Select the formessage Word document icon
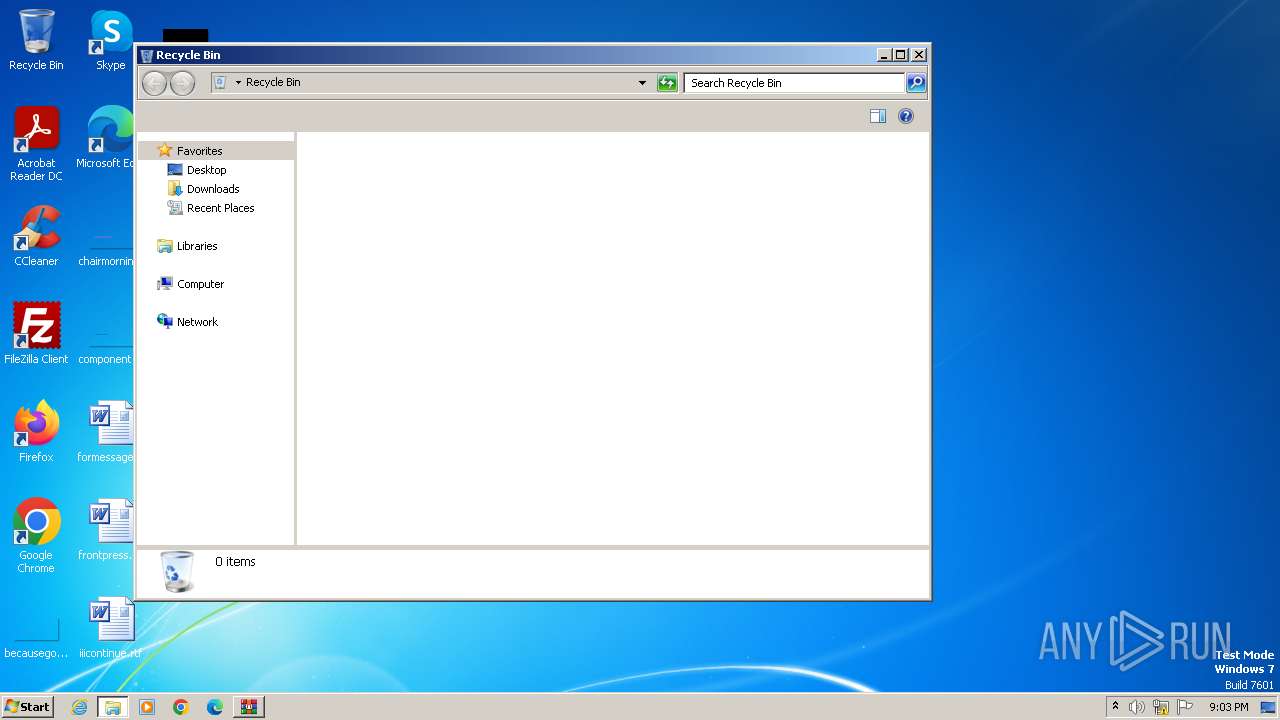The image size is (1280, 720). [x=106, y=432]
